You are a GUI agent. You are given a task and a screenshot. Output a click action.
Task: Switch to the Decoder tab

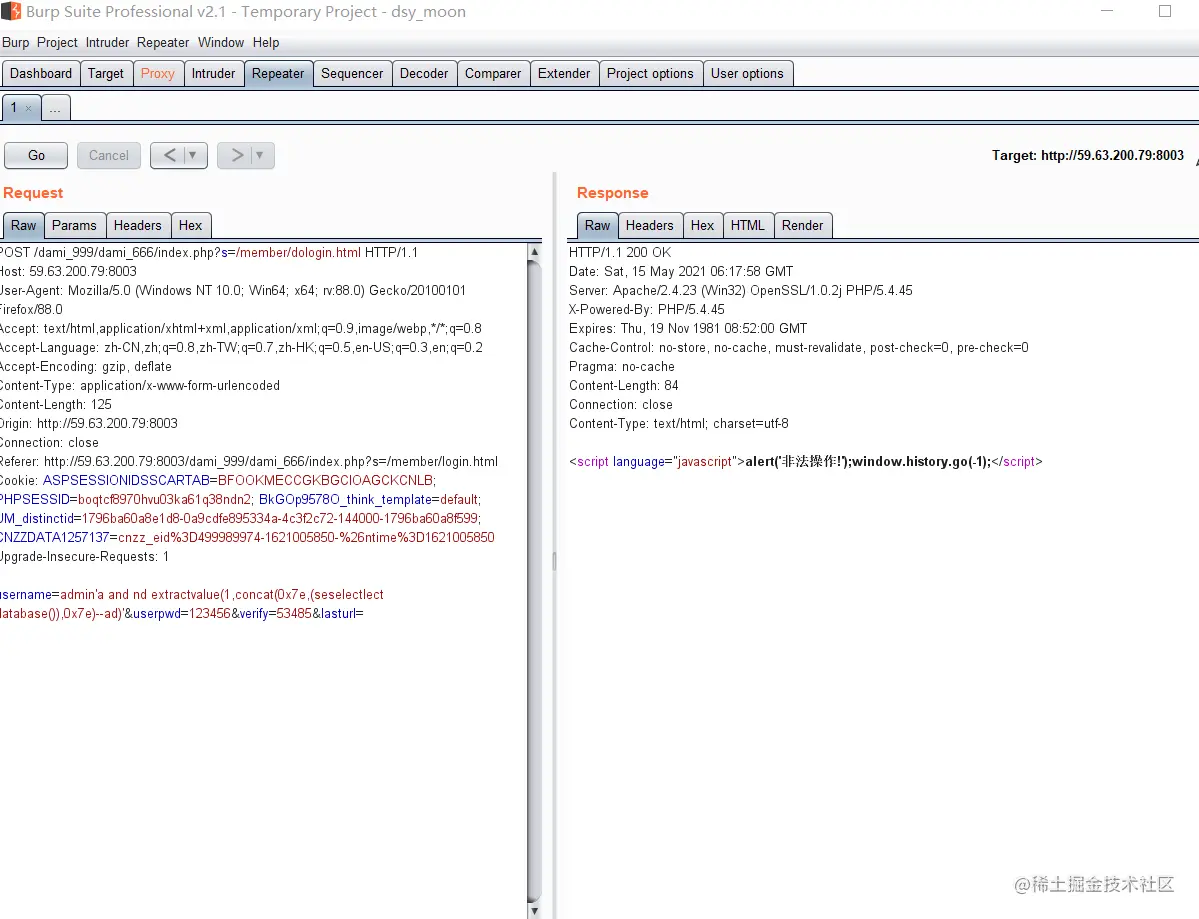click(424, 73)
